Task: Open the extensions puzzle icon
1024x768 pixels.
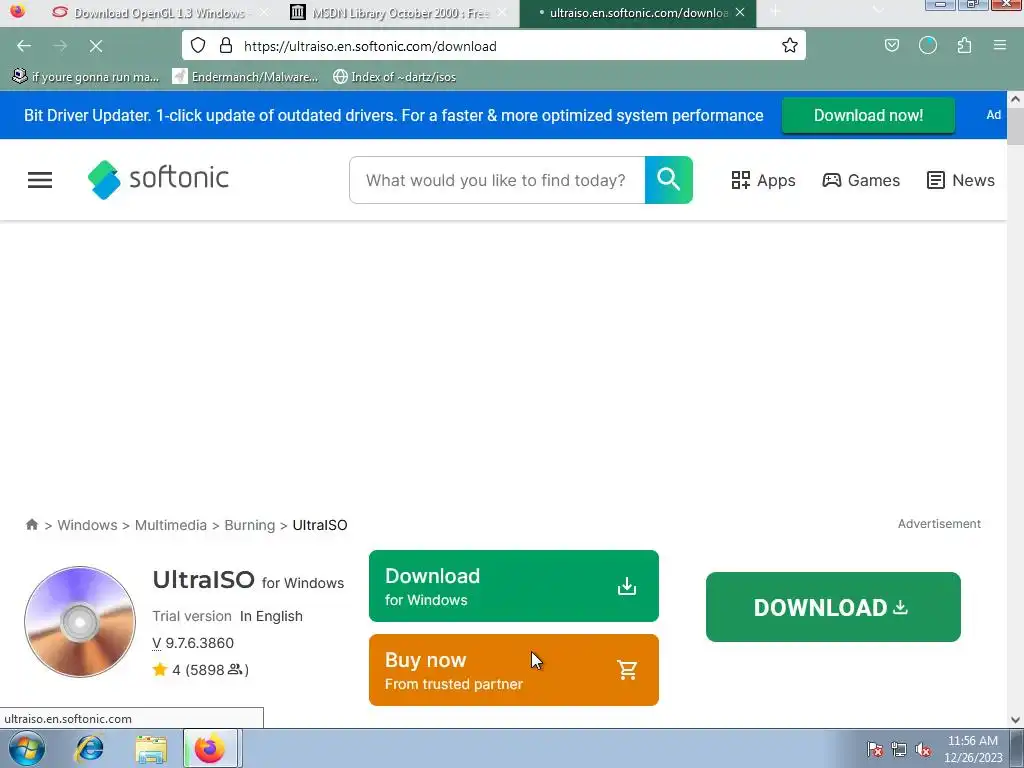Action: [x=964, y=45]
